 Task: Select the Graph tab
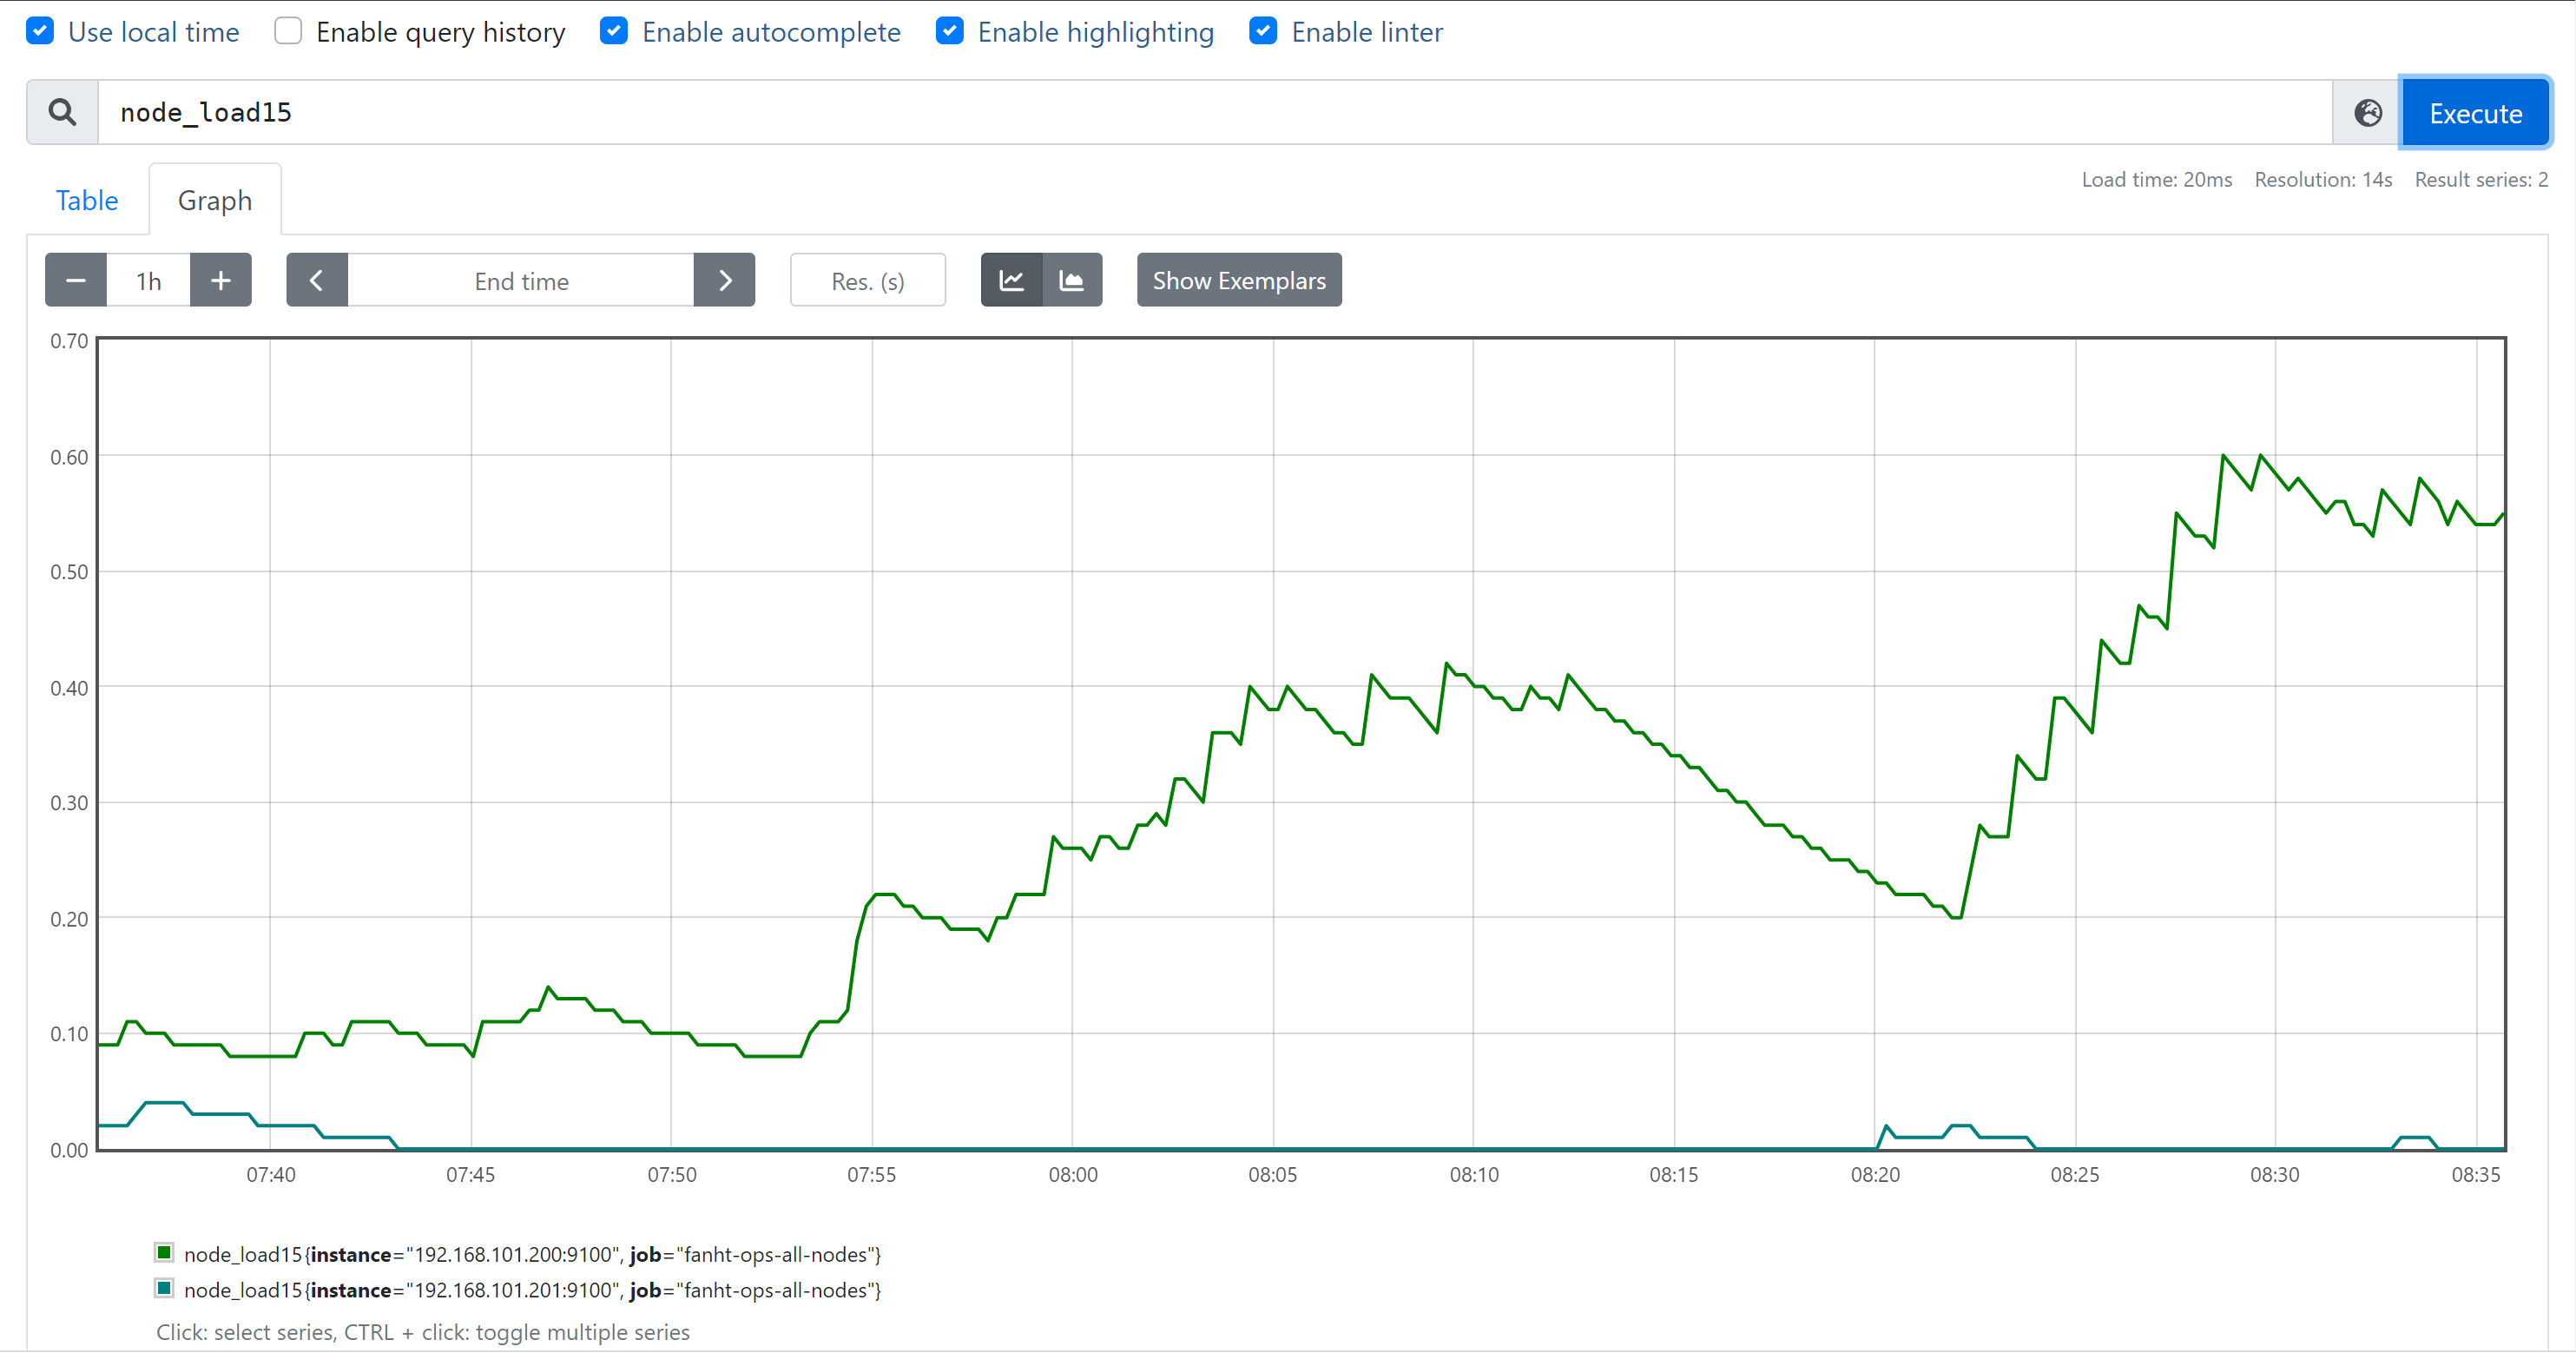215,200
